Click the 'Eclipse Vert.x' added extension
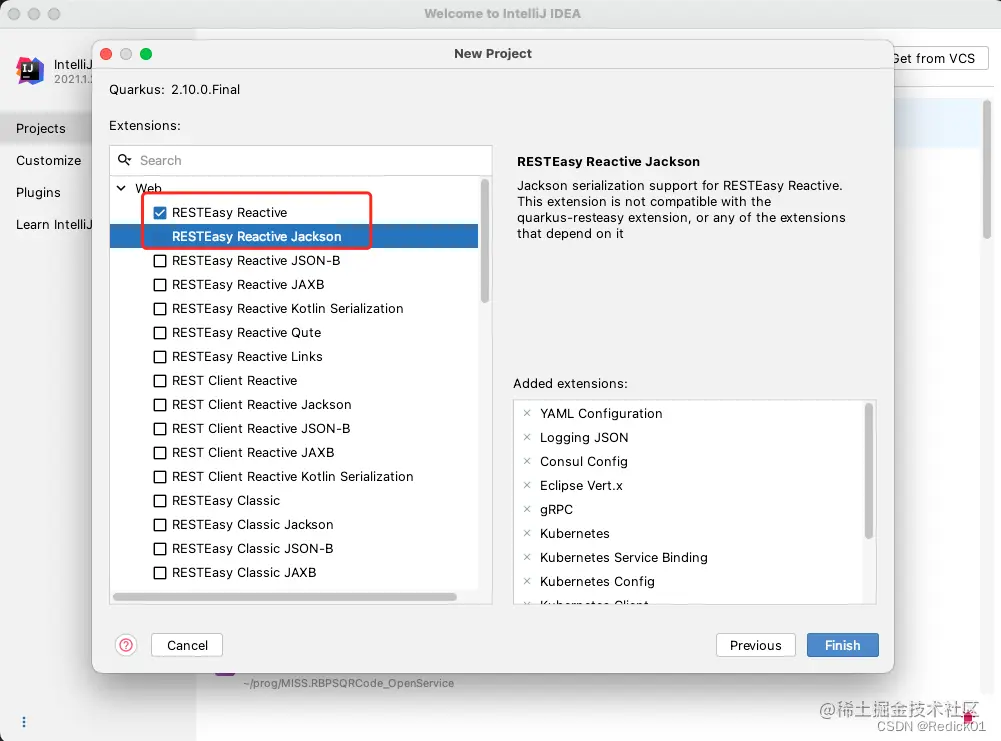Screen dimensions: 1001x741 [x=581, y=485]
